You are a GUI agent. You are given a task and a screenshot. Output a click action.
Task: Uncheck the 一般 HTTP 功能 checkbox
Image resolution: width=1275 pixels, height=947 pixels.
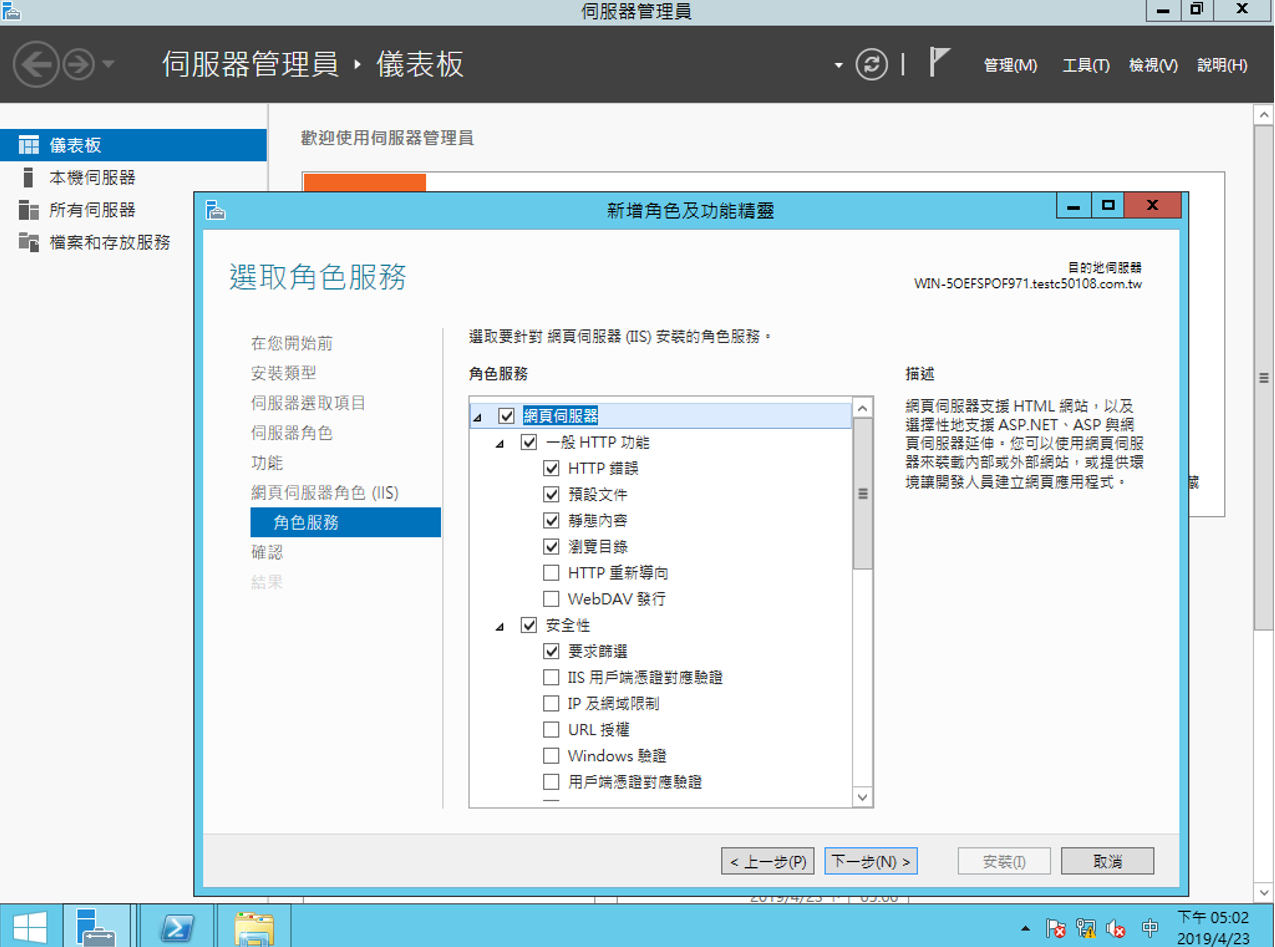[x=529, y=442]
